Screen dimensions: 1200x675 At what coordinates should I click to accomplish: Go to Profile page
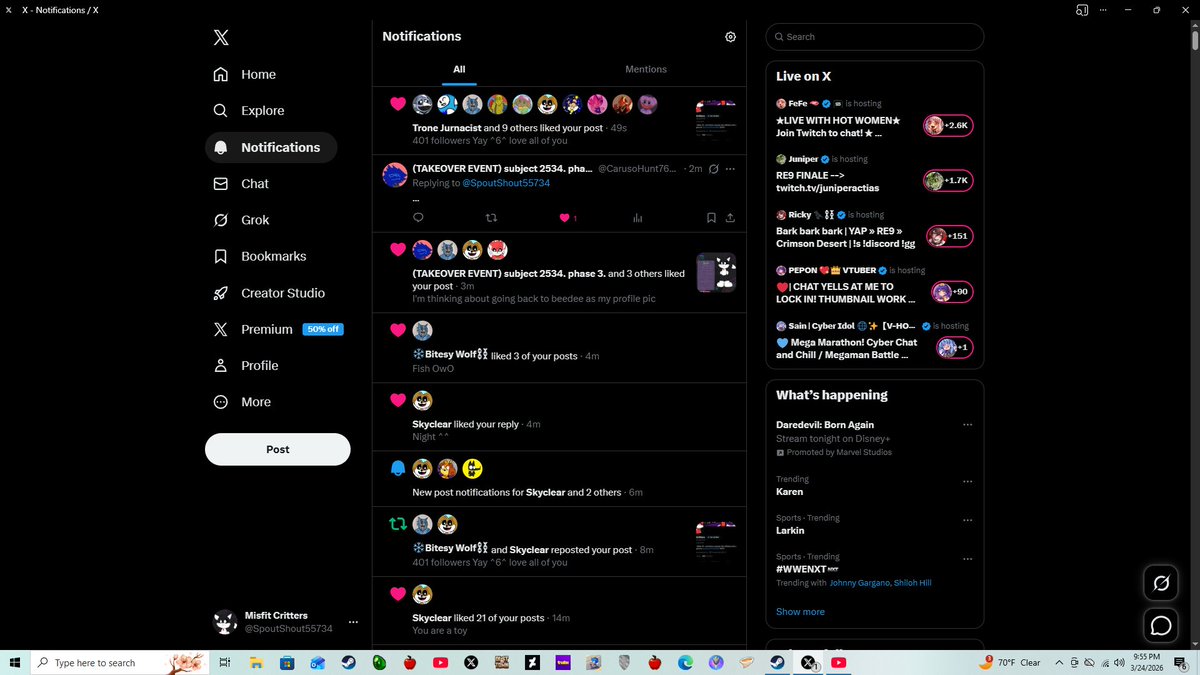(246, 366)
